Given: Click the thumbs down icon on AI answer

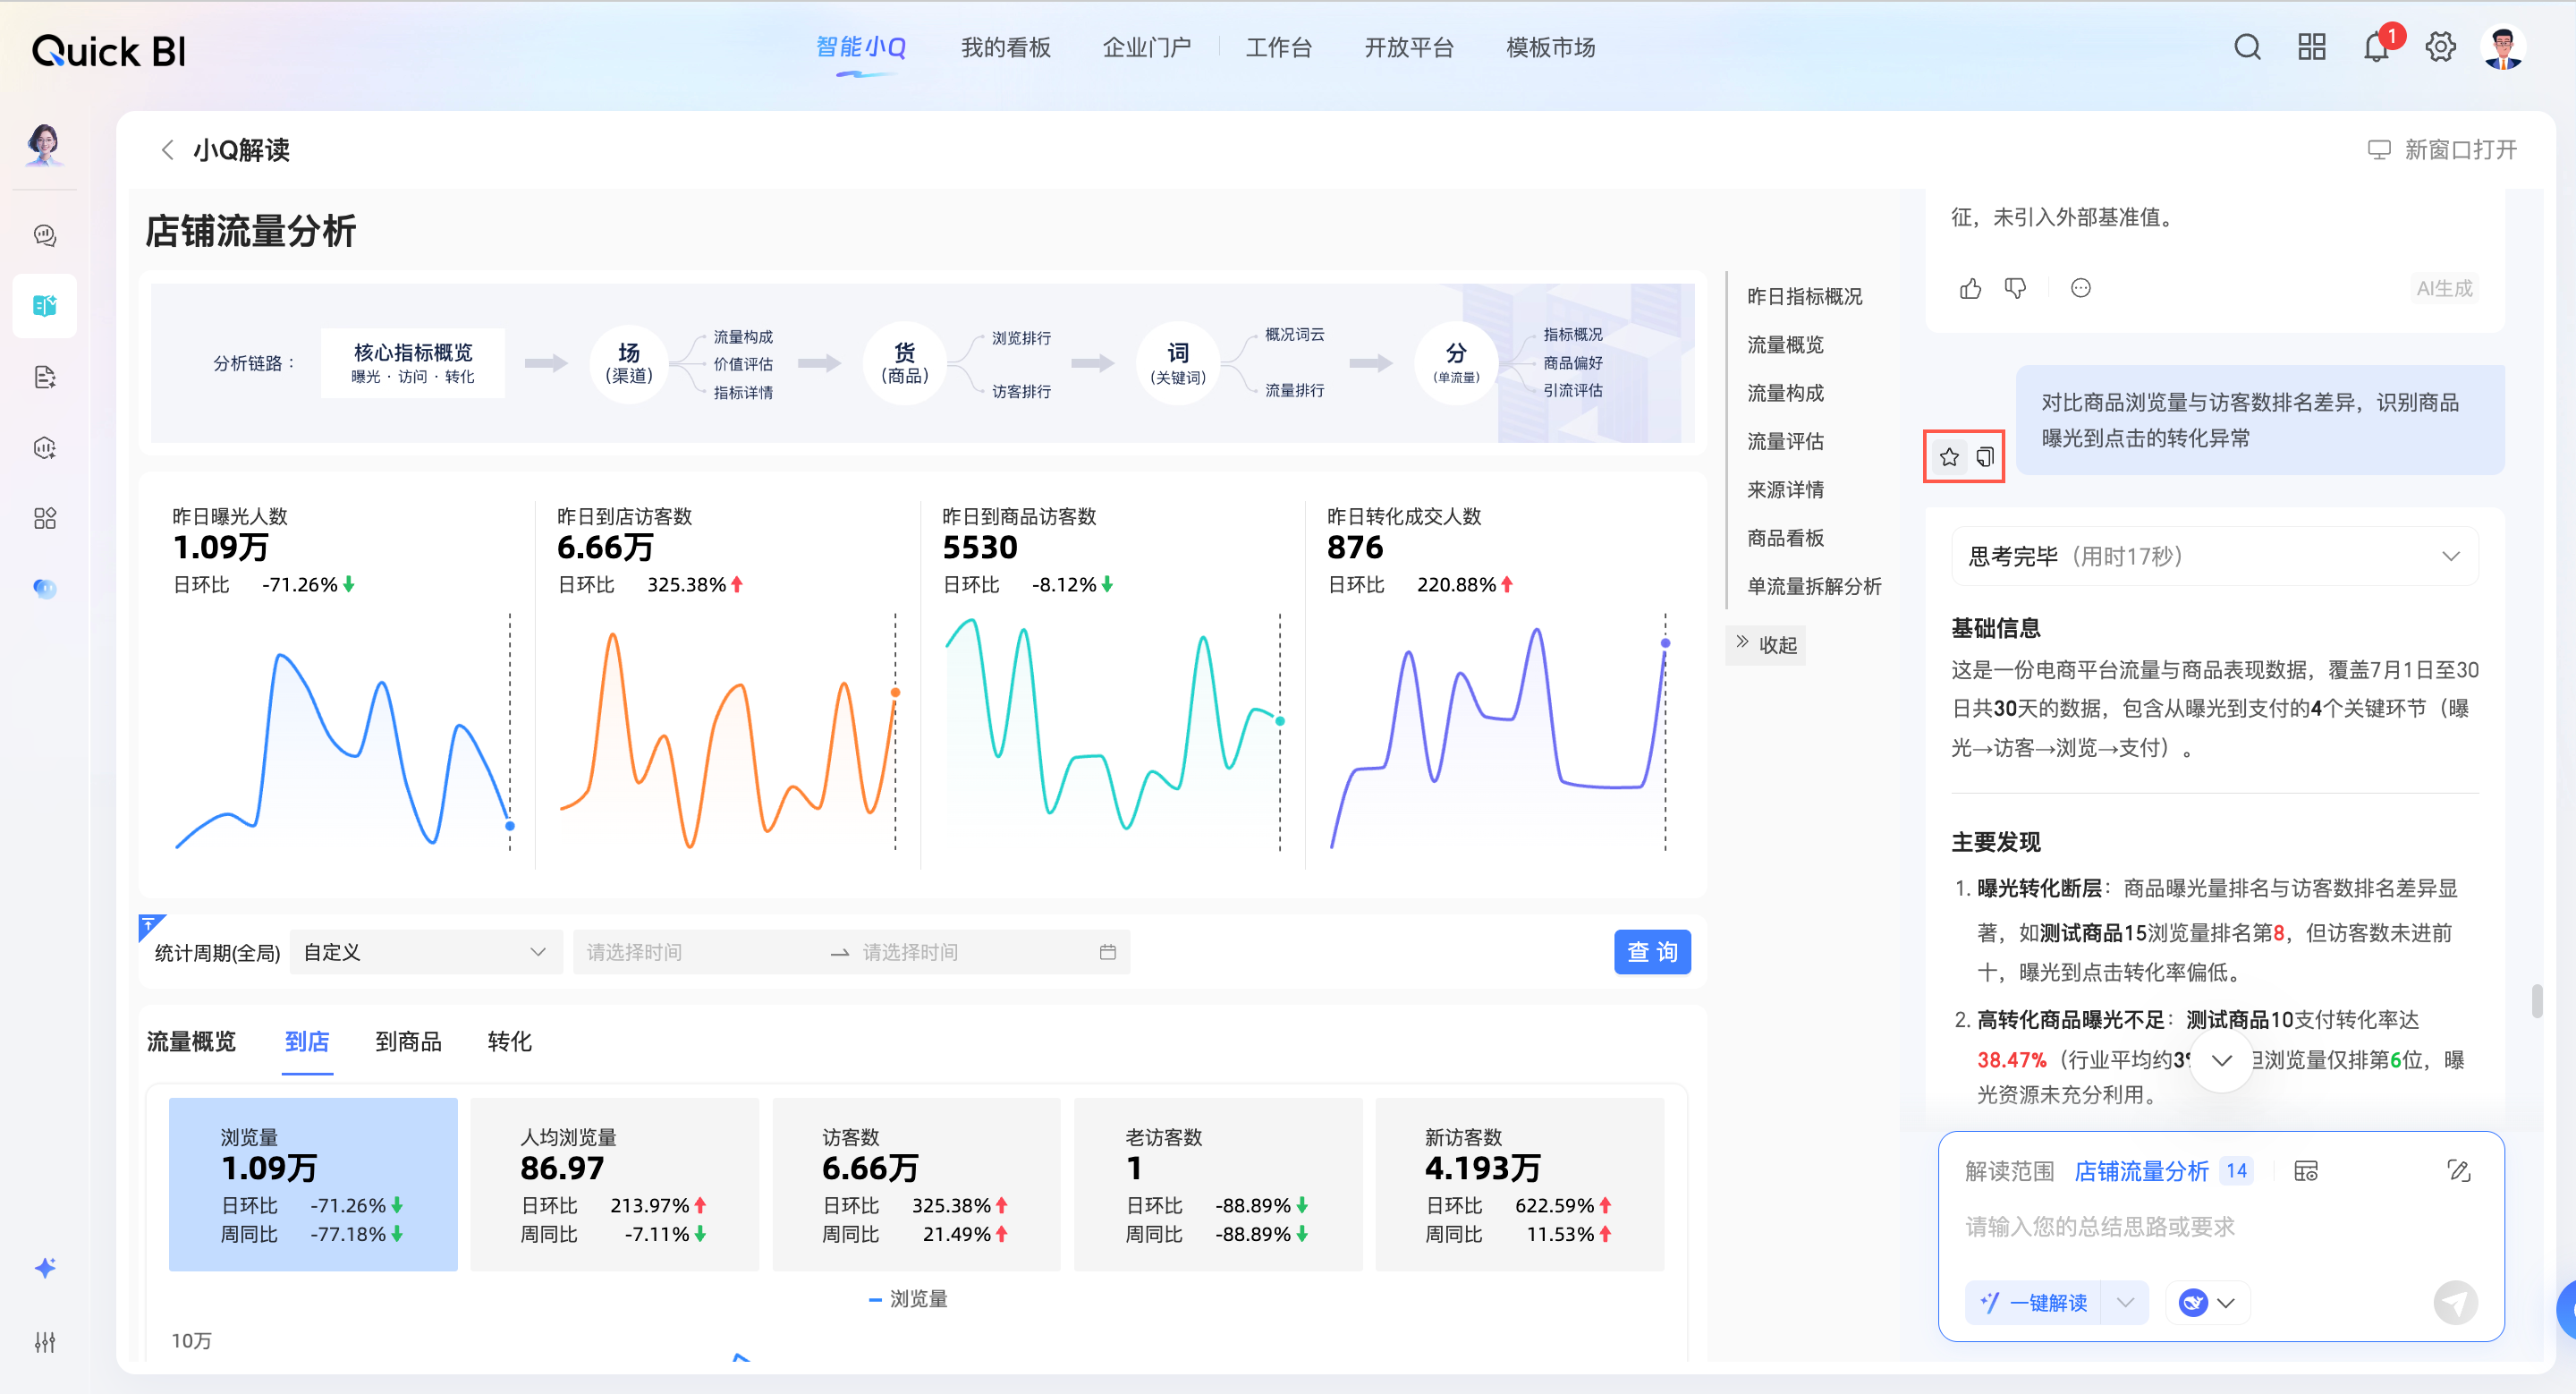Looking at the screenshot, I should point(2015,288).
